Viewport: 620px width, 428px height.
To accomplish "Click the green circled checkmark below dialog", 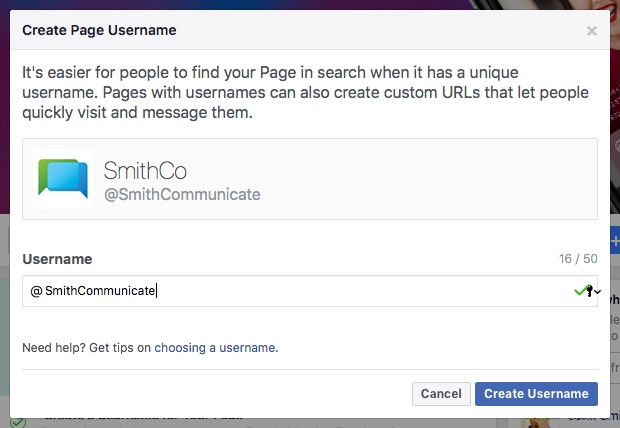I will 18,423.
